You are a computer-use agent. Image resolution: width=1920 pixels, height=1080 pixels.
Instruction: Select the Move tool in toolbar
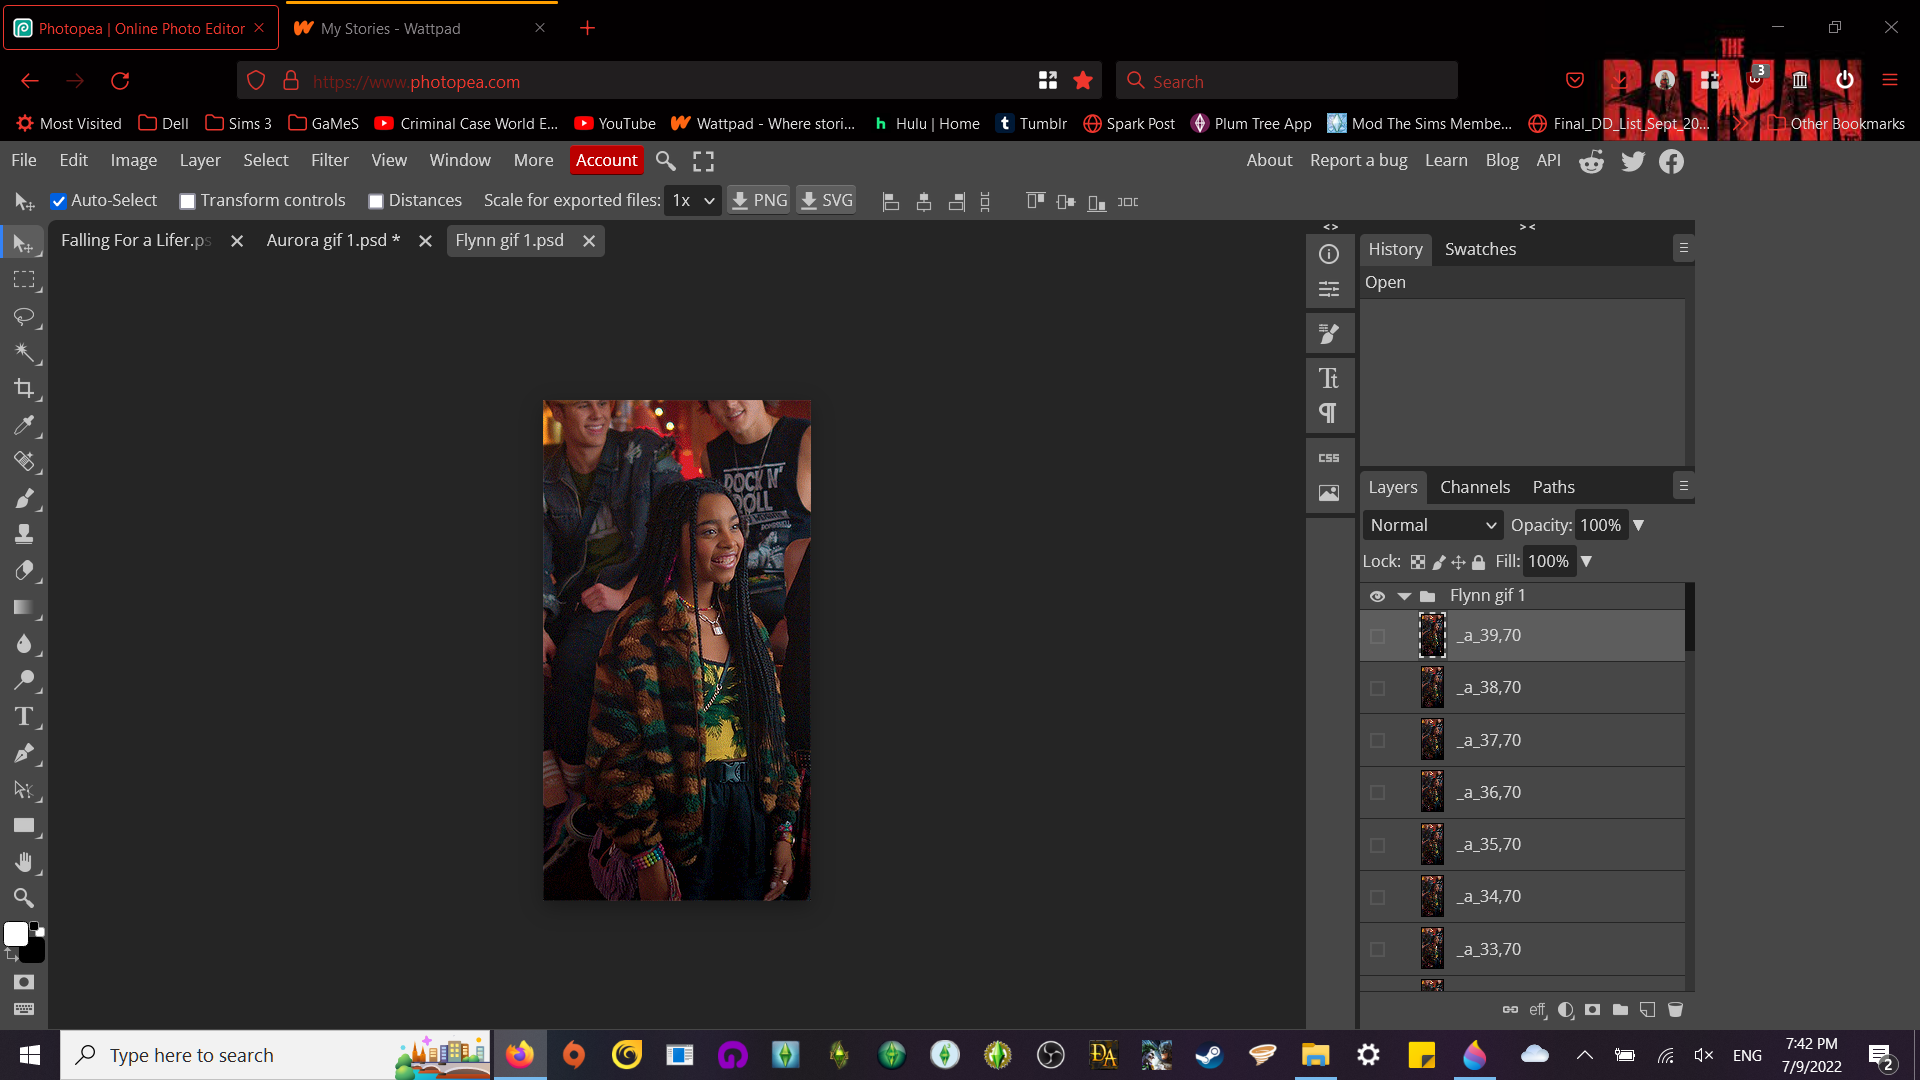pos(24,243)
